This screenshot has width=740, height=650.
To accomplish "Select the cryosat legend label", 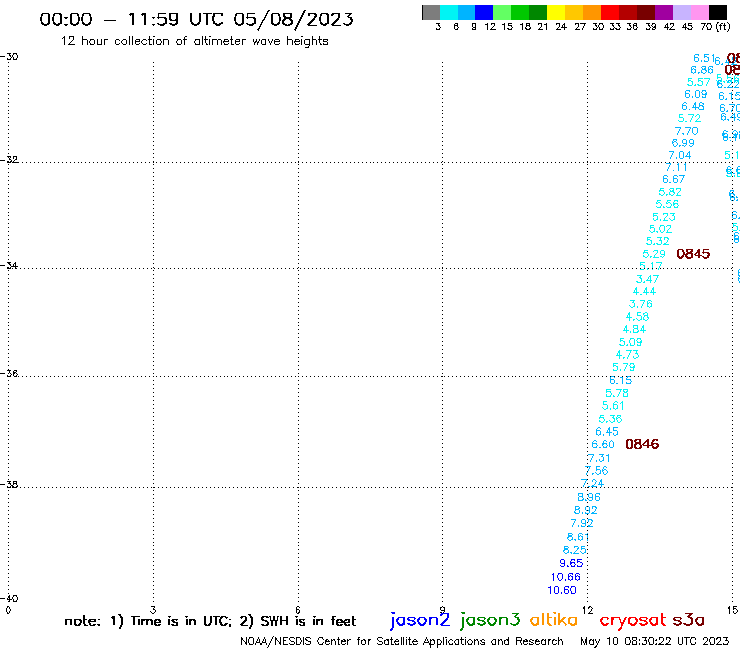I will 633,621.
